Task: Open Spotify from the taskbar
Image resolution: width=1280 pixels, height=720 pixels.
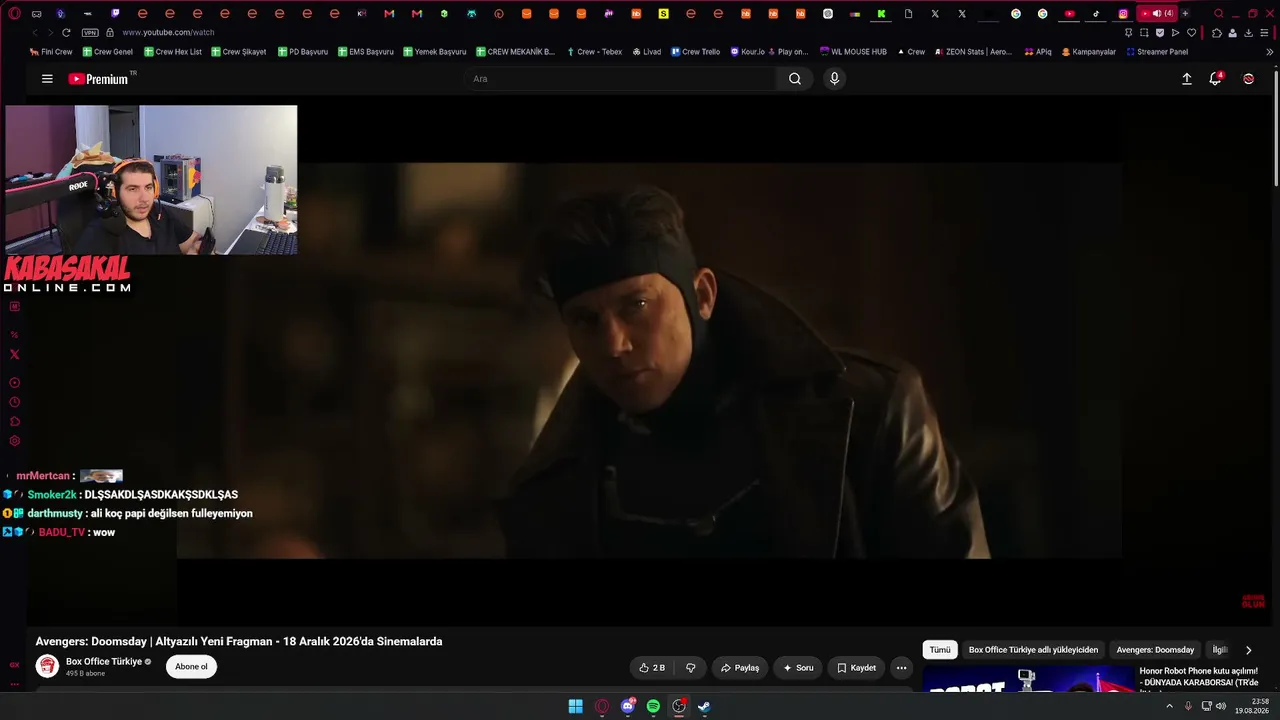Action: [653, 706]
